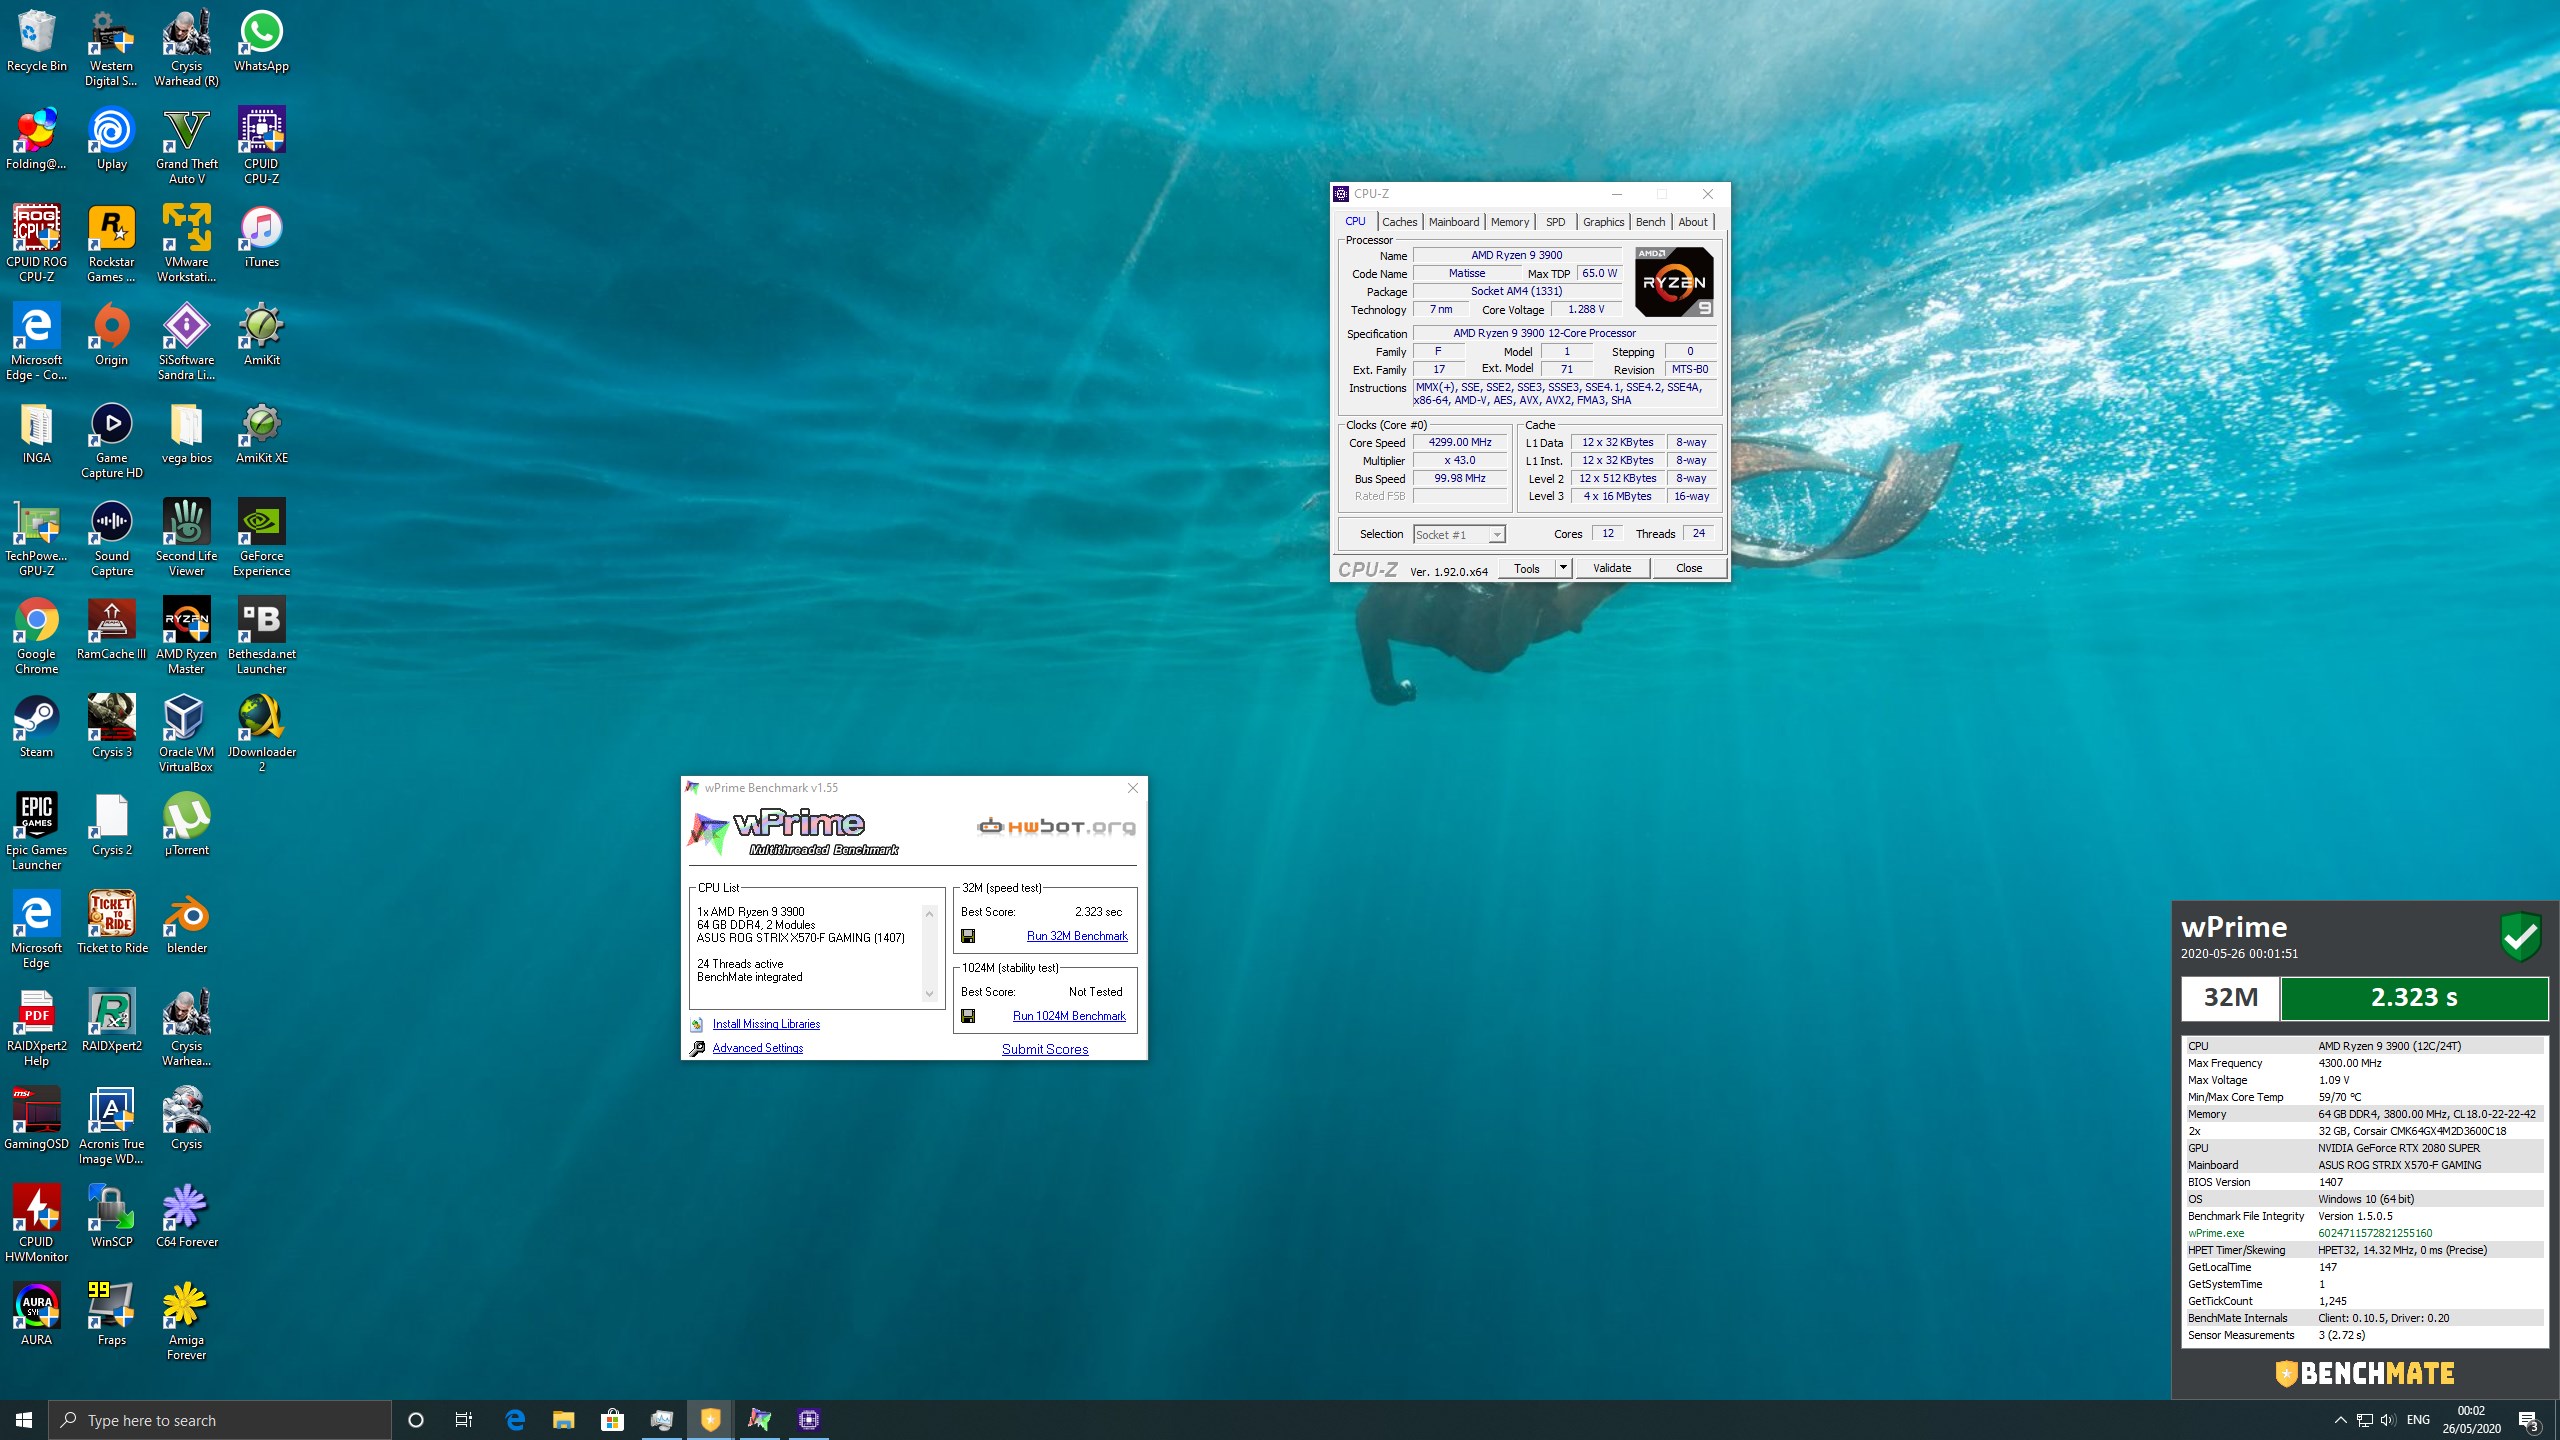
Task: Open the AmiKit XE shortcut
Action: pyautogui.click(x=261, y=433)
